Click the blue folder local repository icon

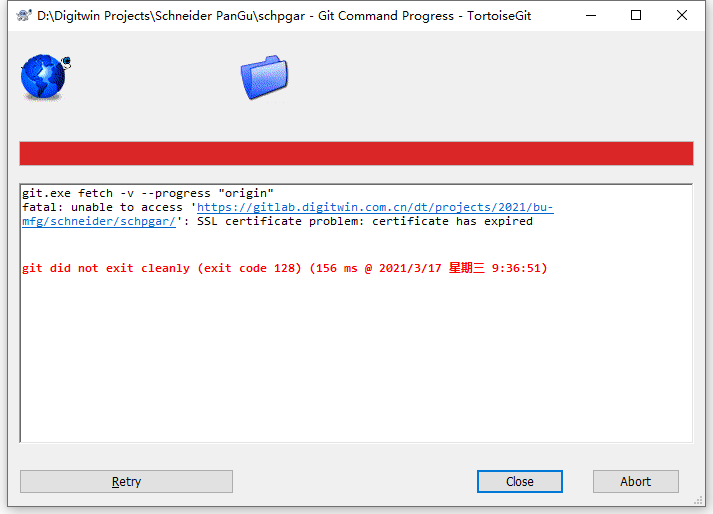pos(264,77)
